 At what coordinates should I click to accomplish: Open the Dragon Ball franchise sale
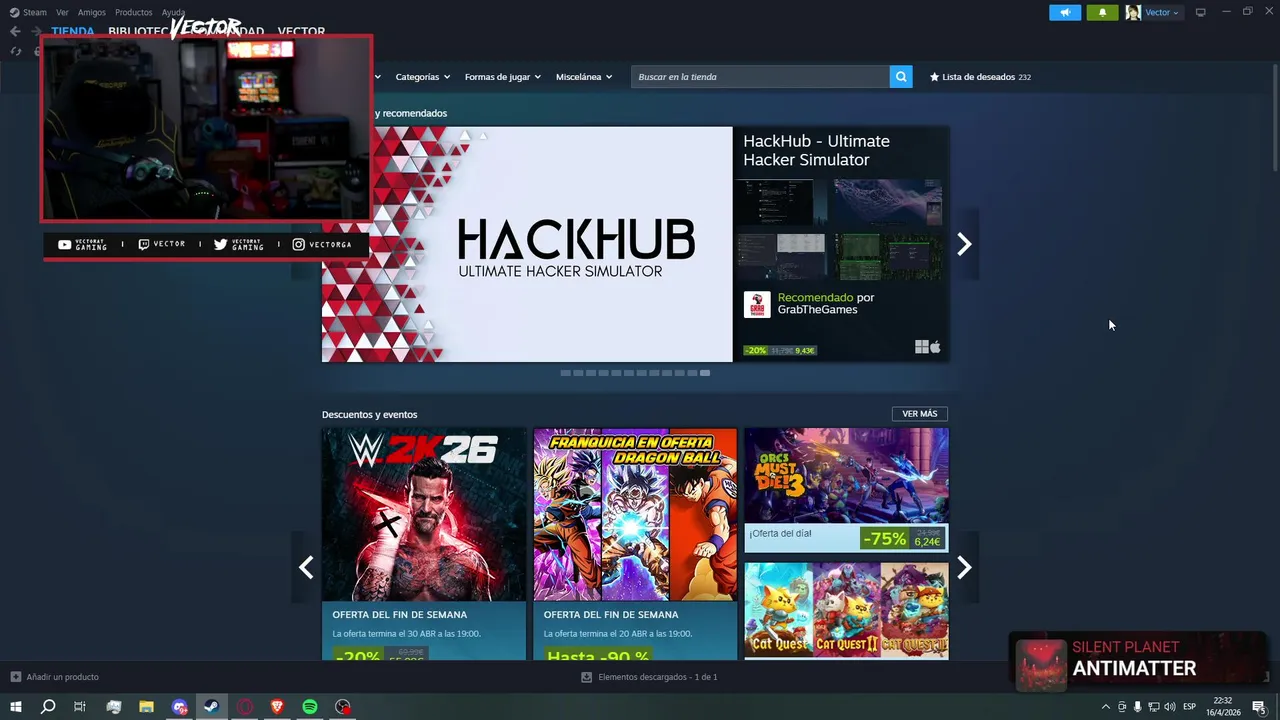635,544
